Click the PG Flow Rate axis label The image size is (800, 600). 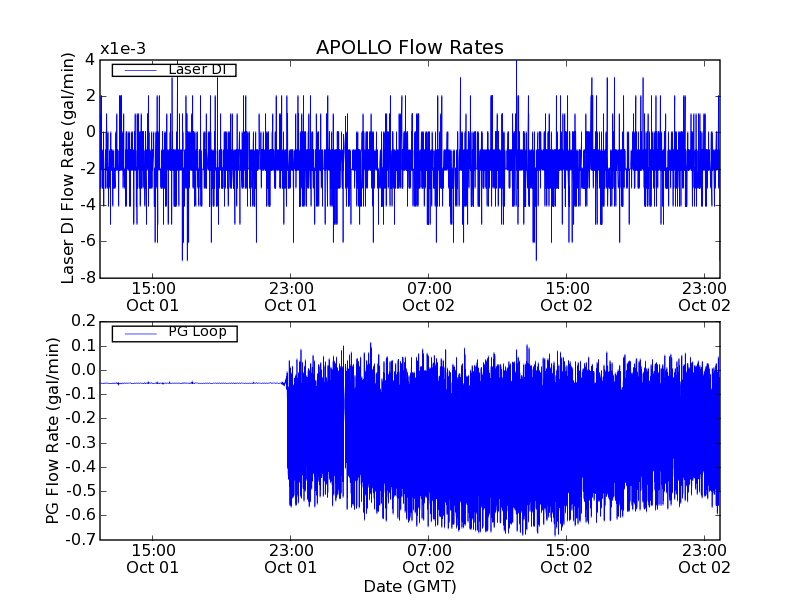coord(52,430)
